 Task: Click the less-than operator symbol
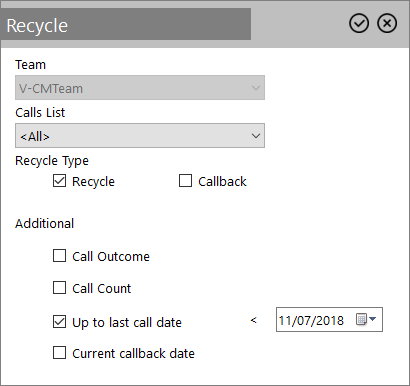tap(254, 320)
